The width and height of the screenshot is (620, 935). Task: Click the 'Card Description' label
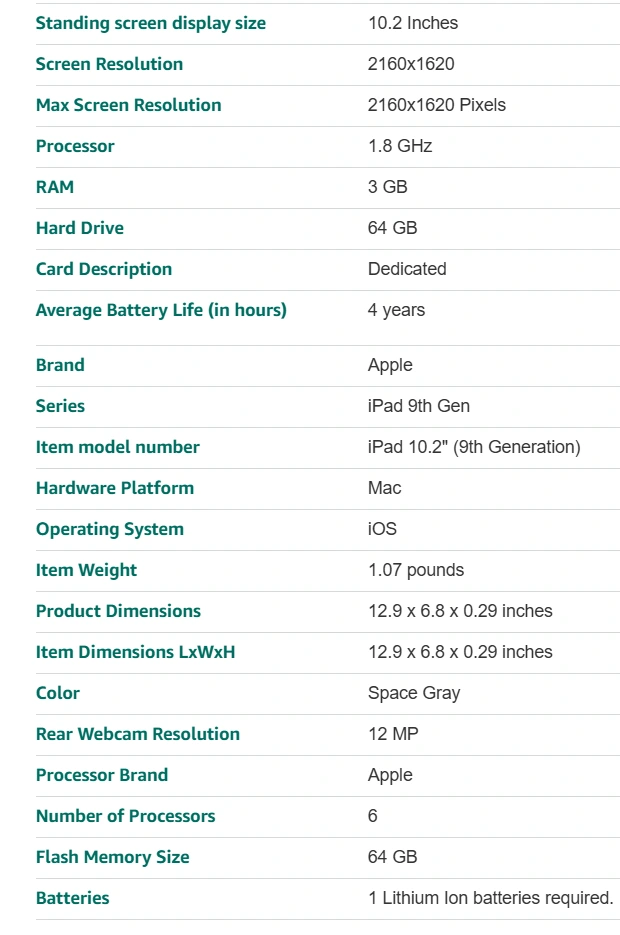(x=104, y=269)
